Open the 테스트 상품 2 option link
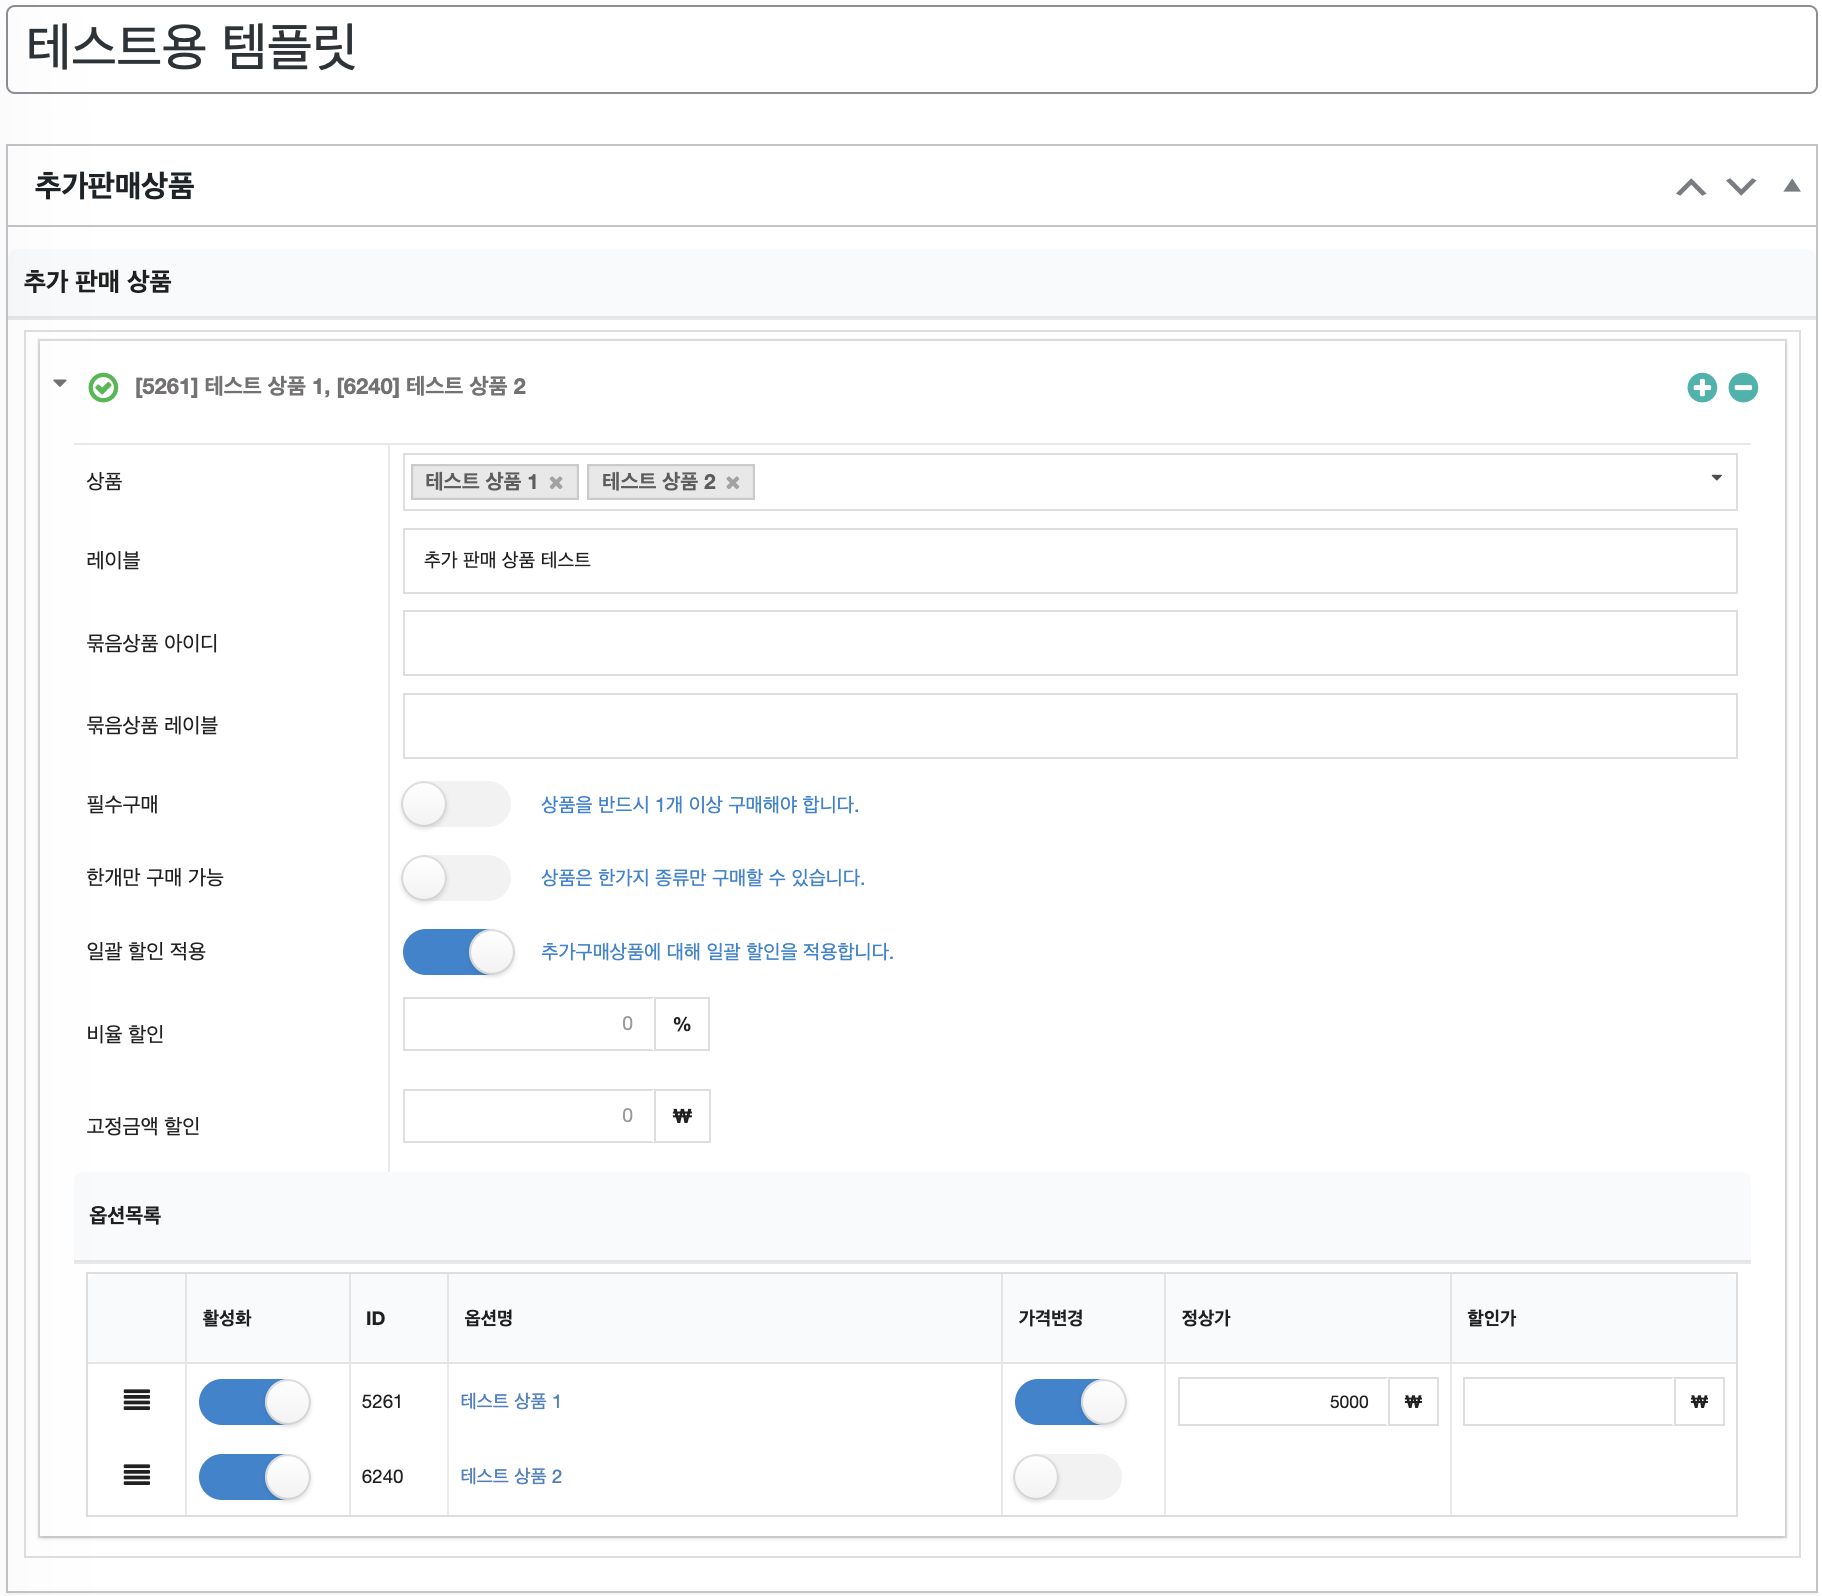 (x=511, y=1476)
